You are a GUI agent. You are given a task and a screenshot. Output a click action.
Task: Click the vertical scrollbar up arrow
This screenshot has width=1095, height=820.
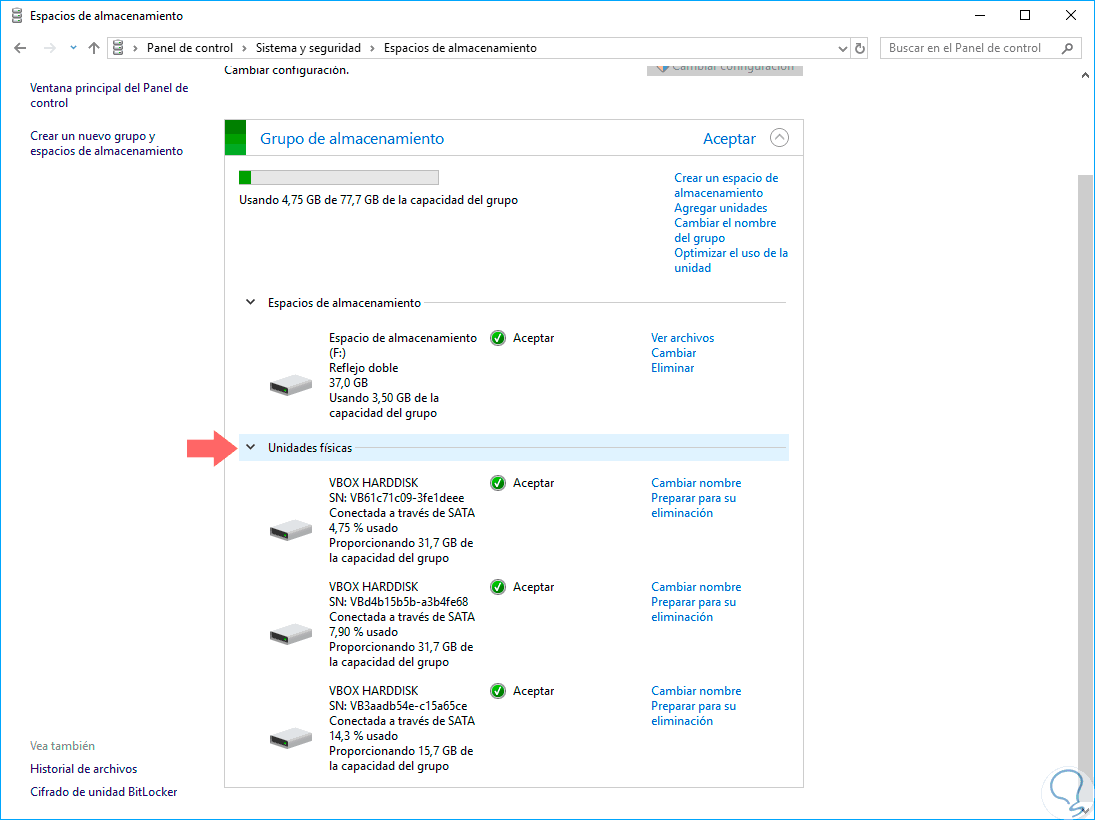tap(1085, 75)
